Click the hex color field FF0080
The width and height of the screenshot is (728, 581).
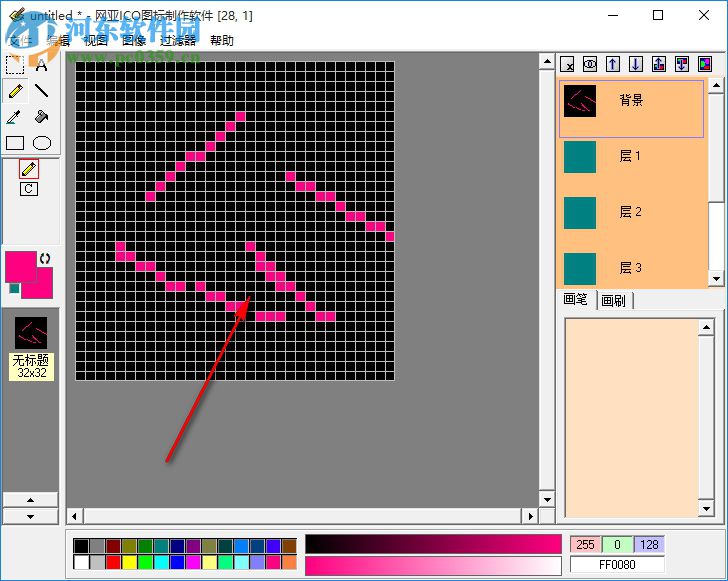click(x=617, y=565)
